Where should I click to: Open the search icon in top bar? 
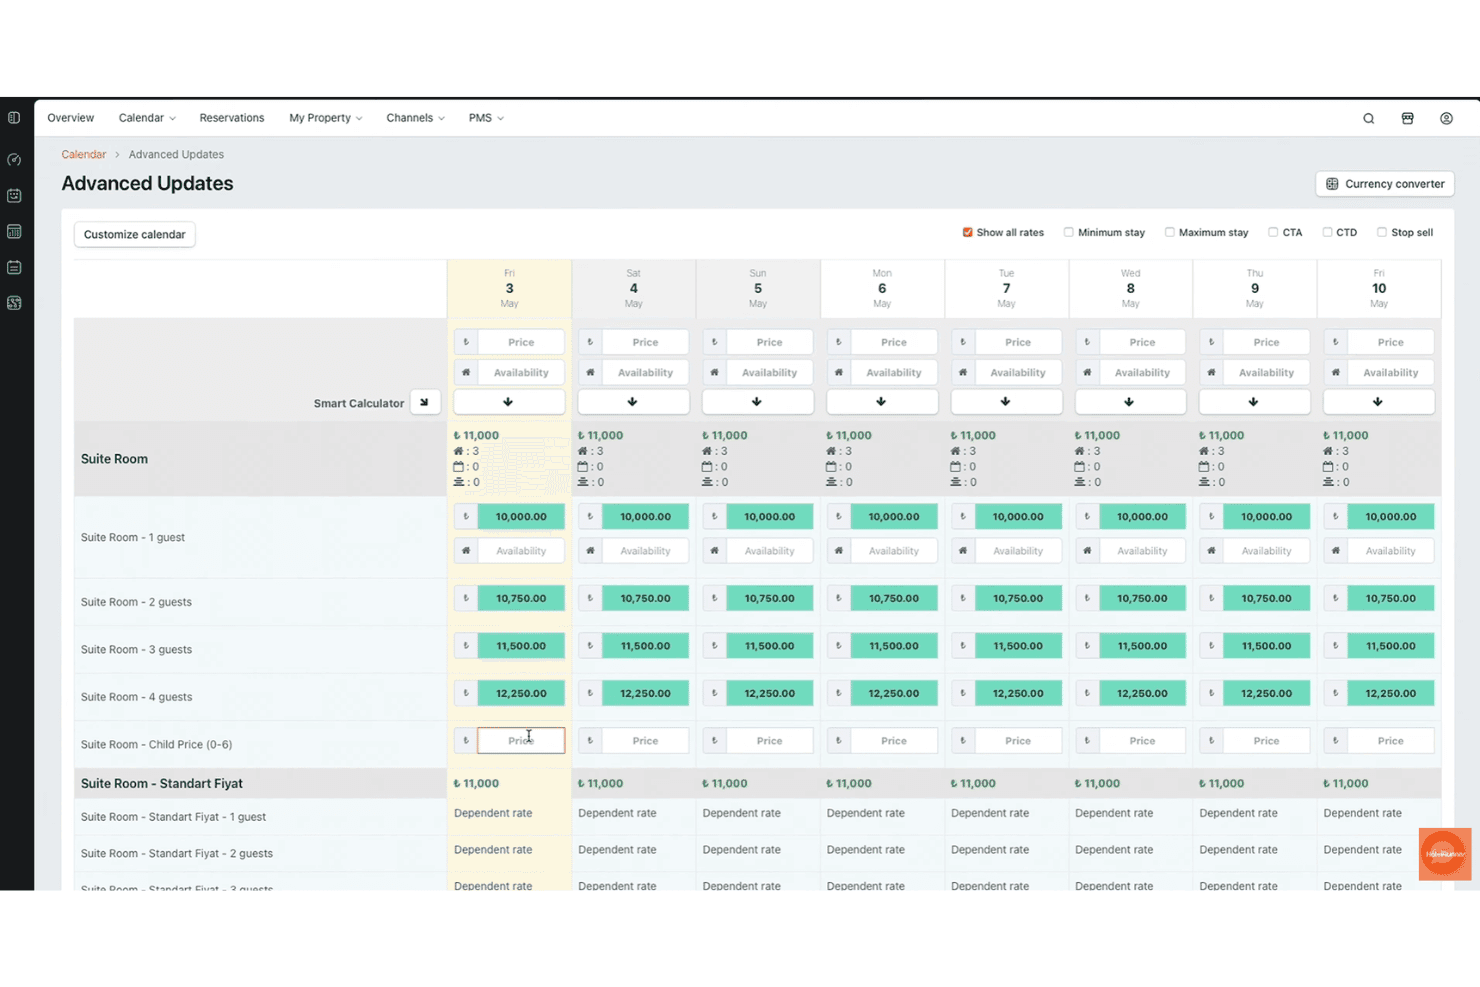tap(1368, 118)
